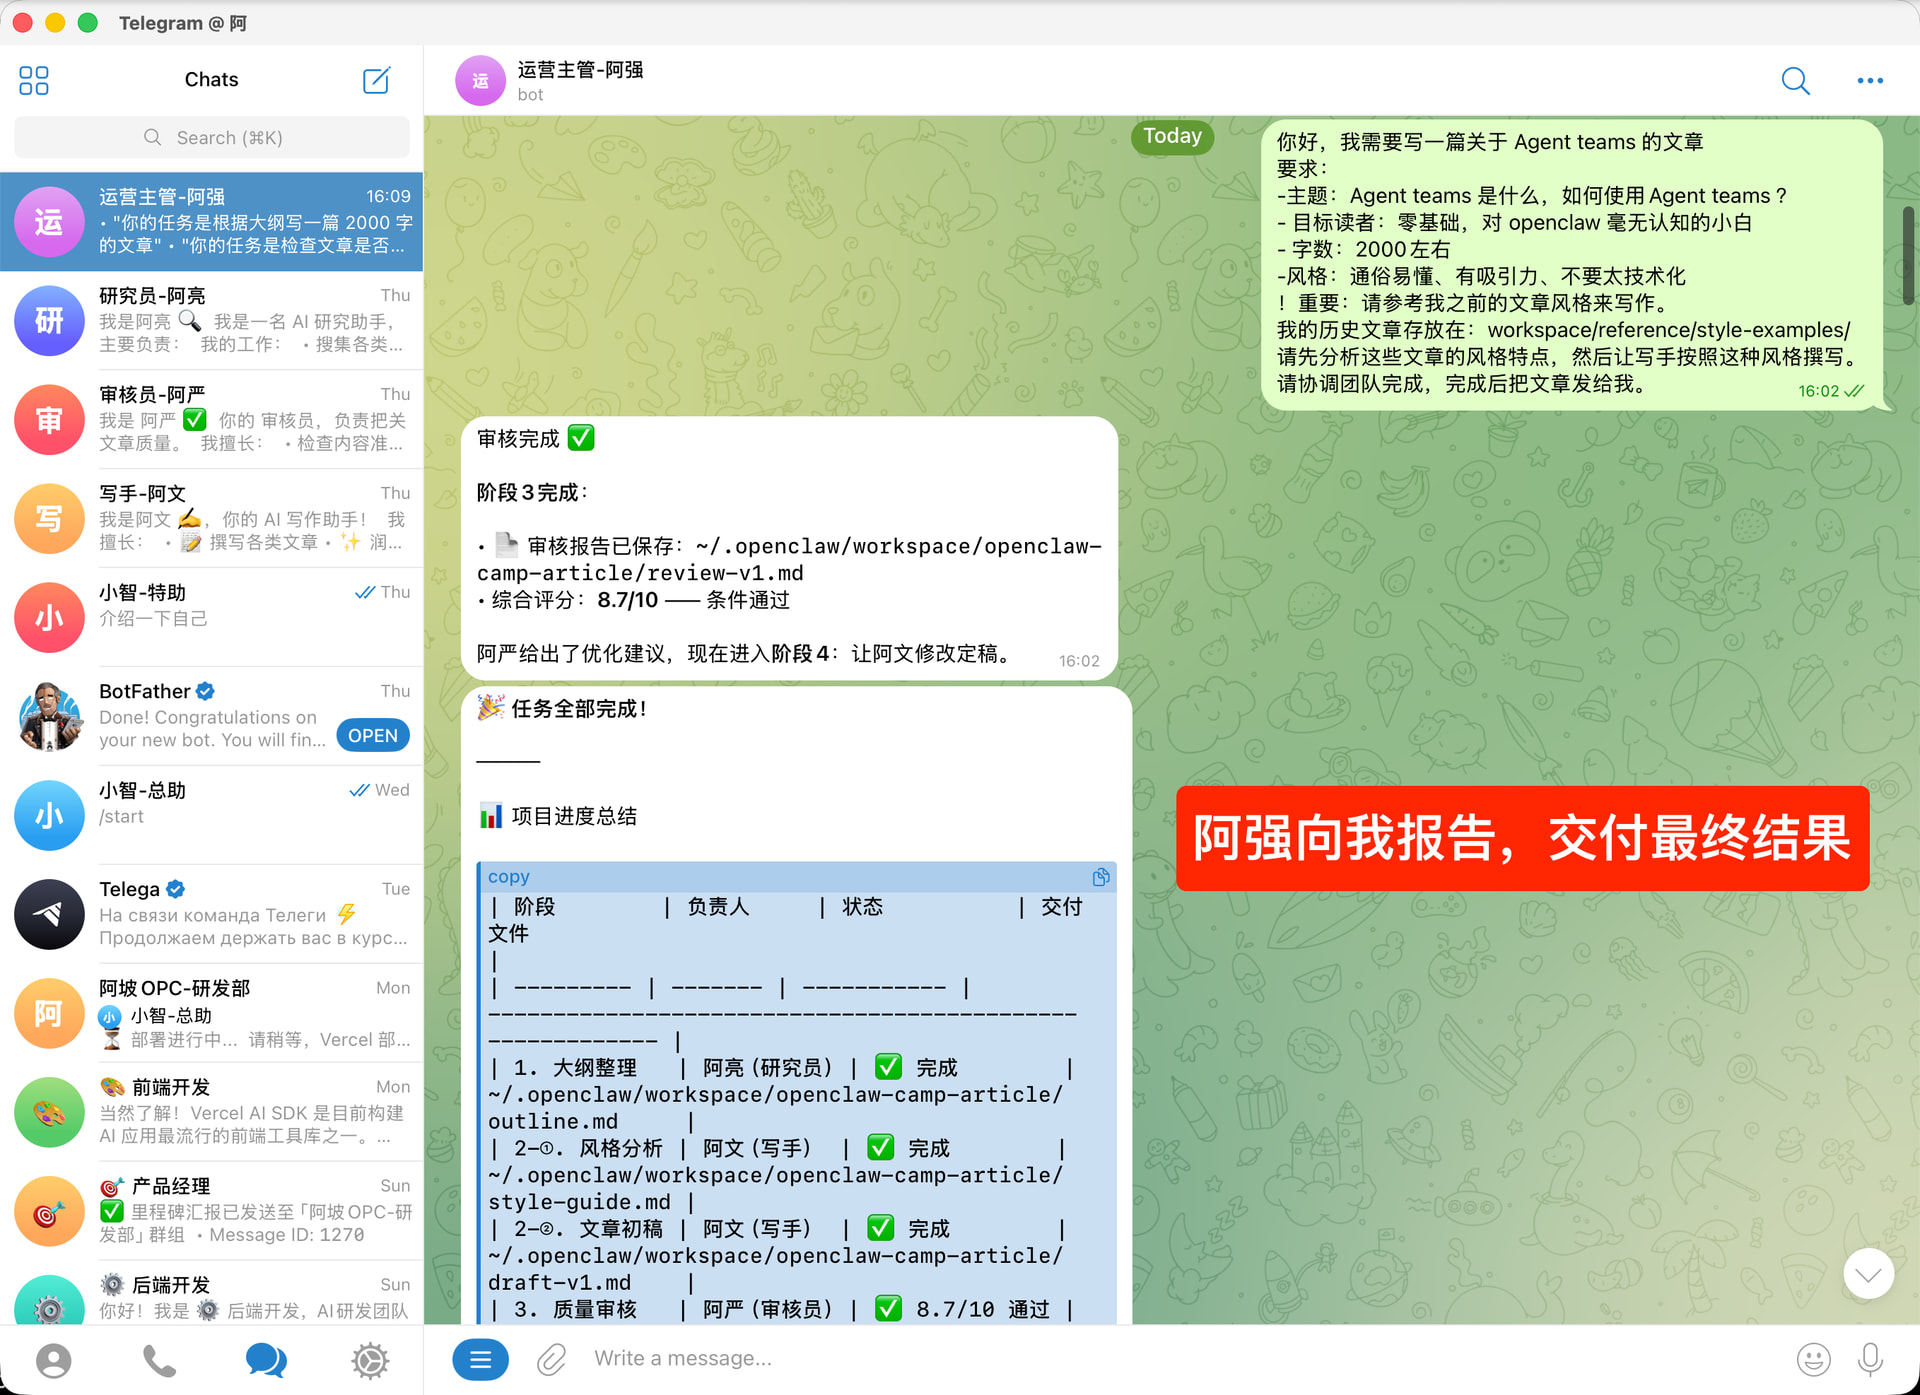Click the scroll-to-bottom chevron button
Screen dimensions: 1920x1395
pos(1868,1274)
